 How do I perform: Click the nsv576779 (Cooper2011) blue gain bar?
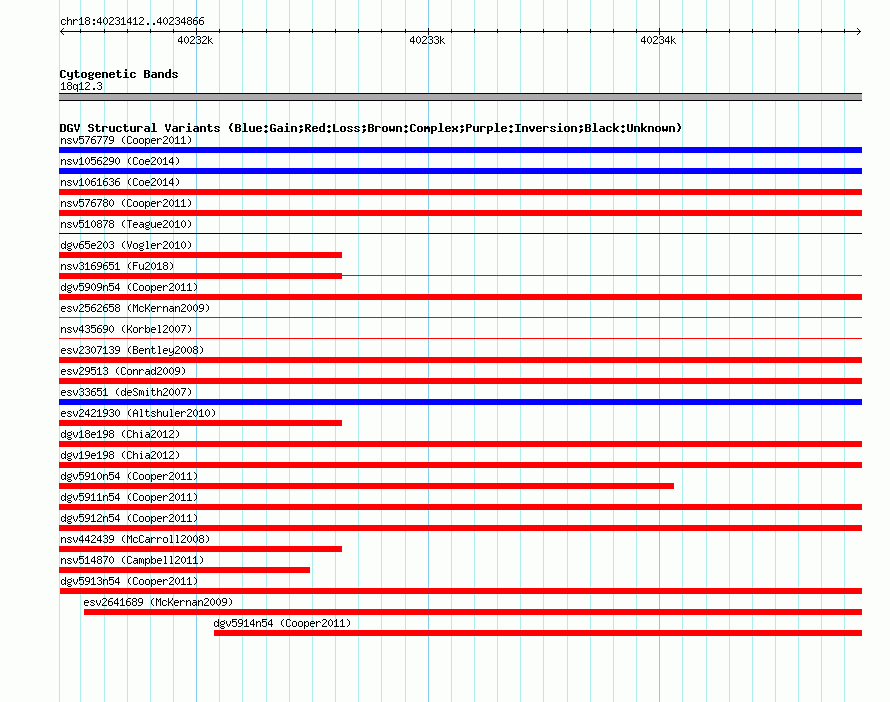click(x=460, y=150)
